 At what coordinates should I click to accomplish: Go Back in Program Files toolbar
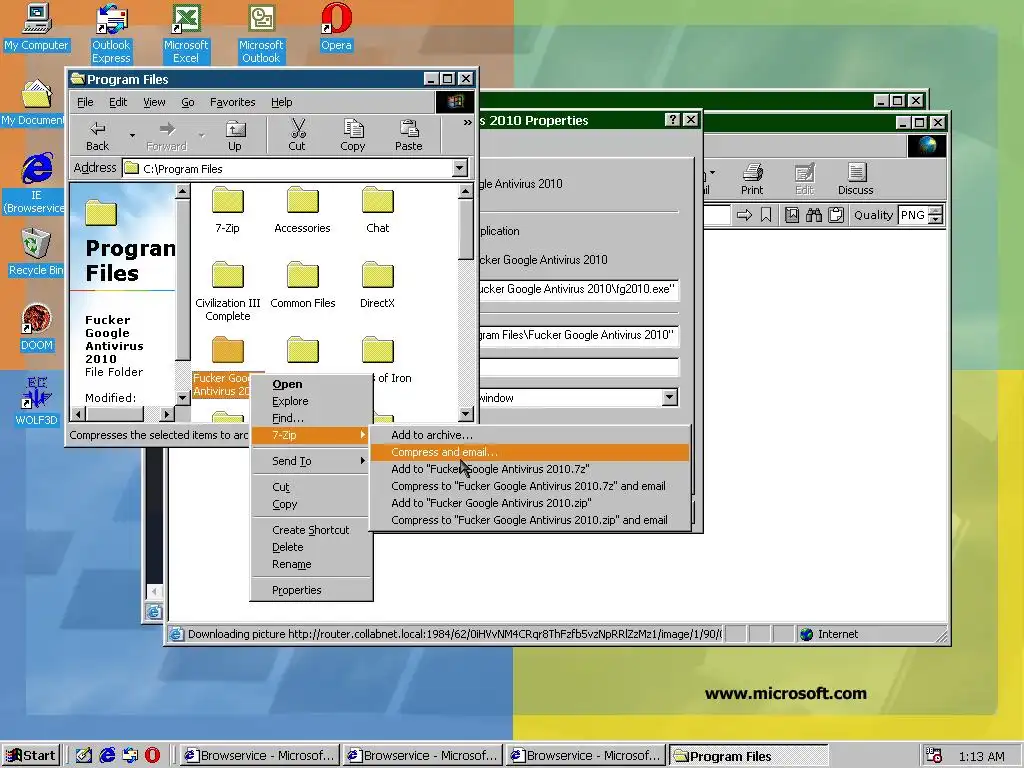(x=97, y=136)
